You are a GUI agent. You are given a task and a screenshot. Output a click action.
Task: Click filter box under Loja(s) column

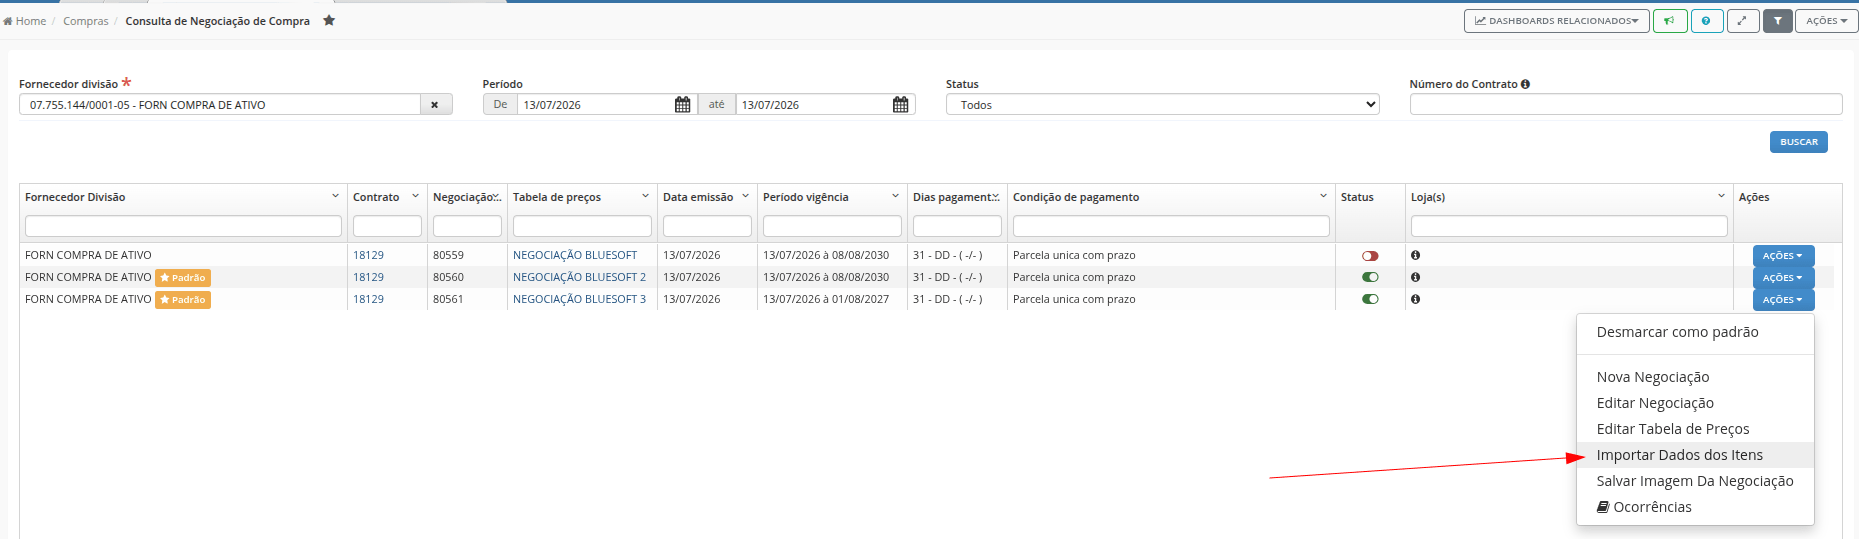pos(1569,226)
